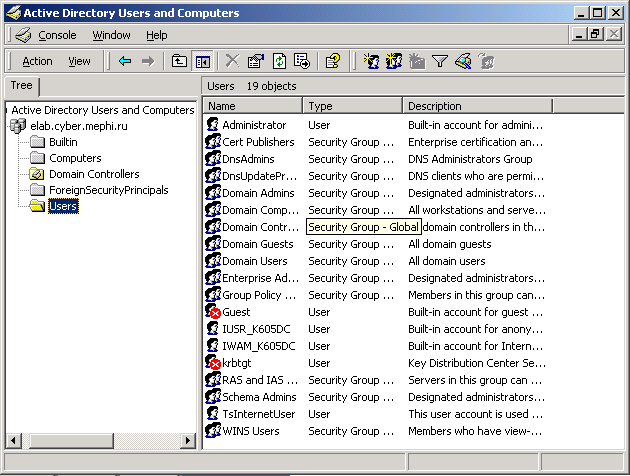Image resolution: width=630 pixels, height=476 pixels.
Task: Create a new group via toolbar icon
Action: 394,61
